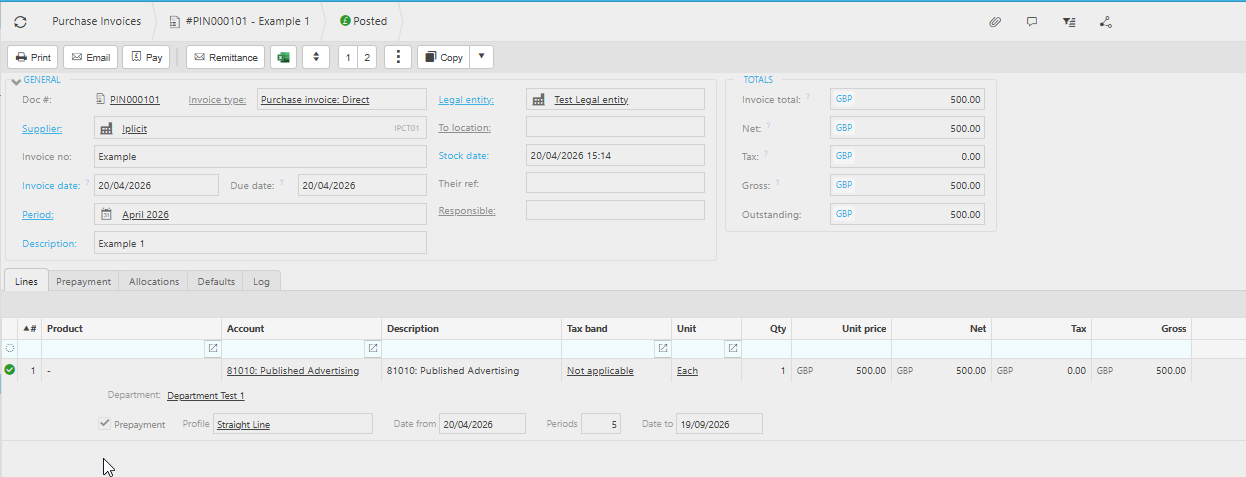Image resolution: width=1246 pixels, height=477 pixels.
Task: Click the Supplier field label link
Action: click(x=42, y=129)
